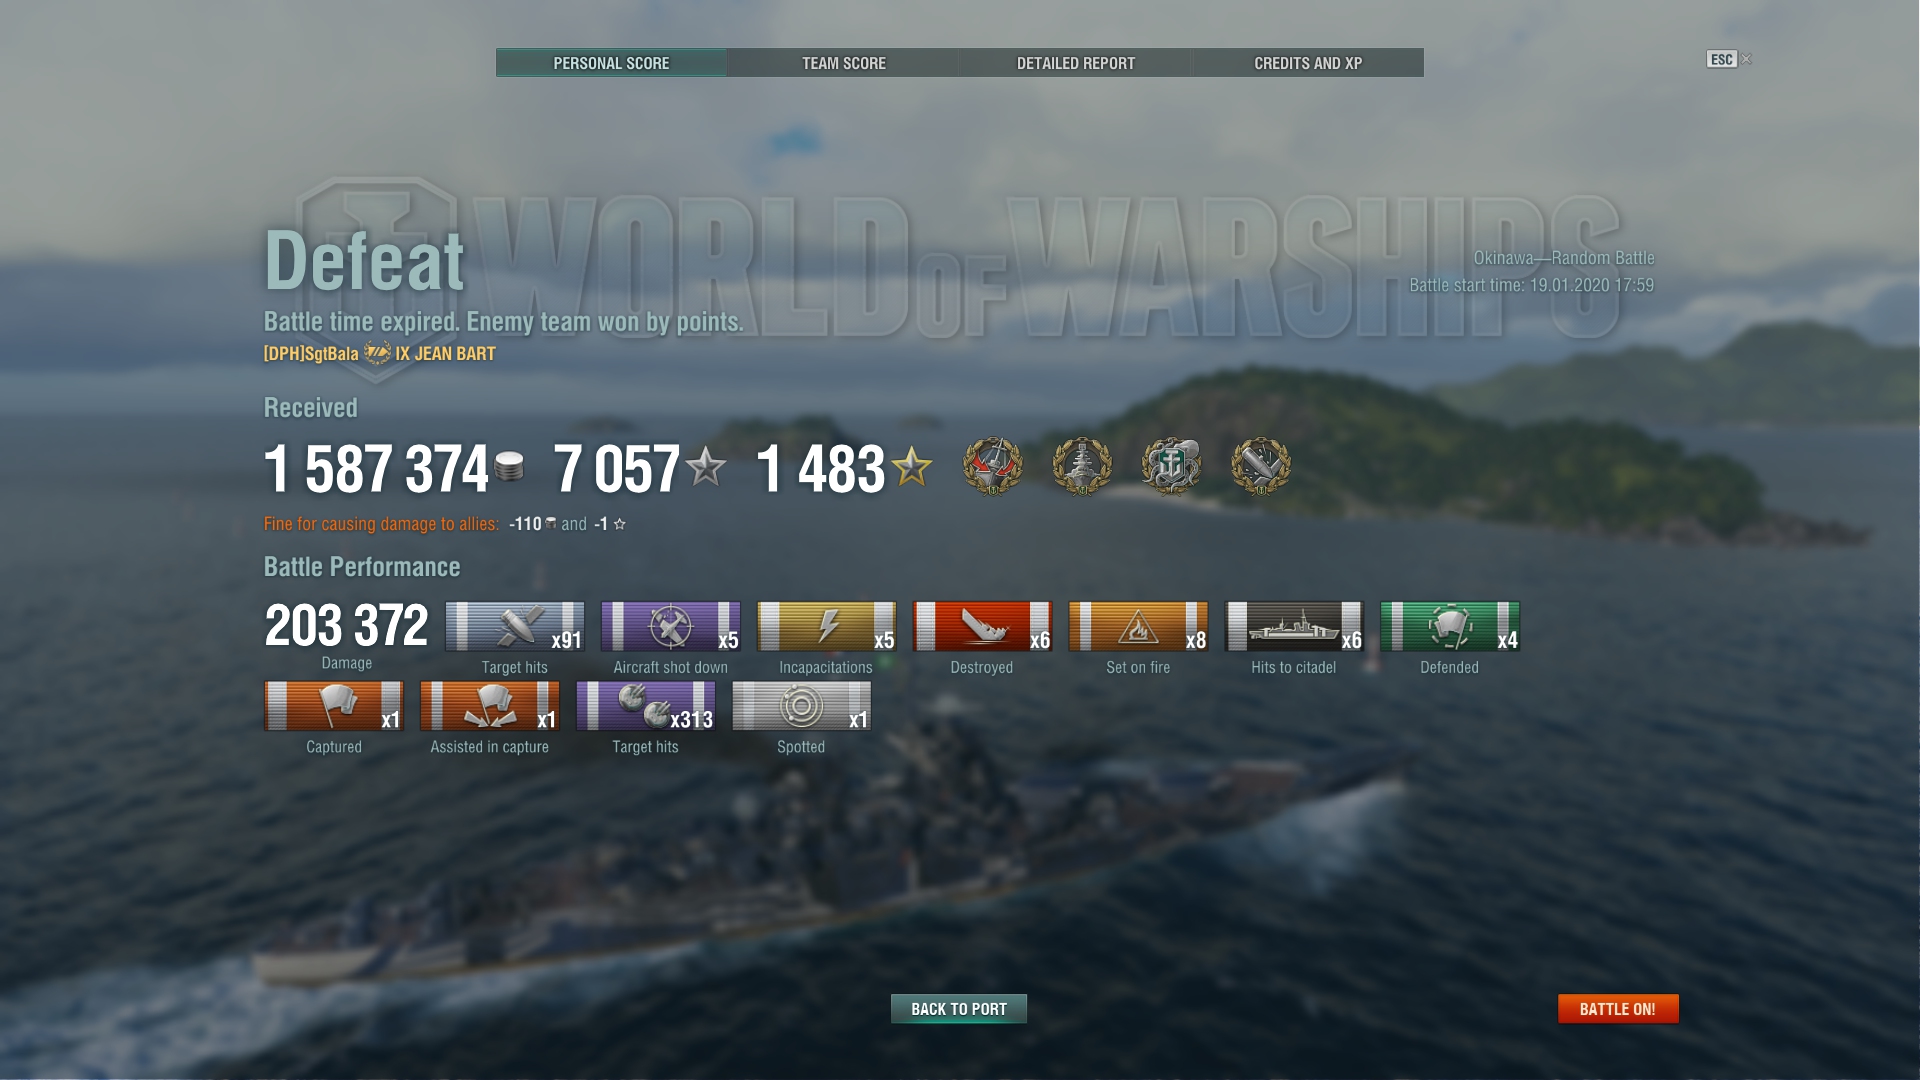
Task: Click the first achievement medal with red emblem
Action: pos(993,466)
